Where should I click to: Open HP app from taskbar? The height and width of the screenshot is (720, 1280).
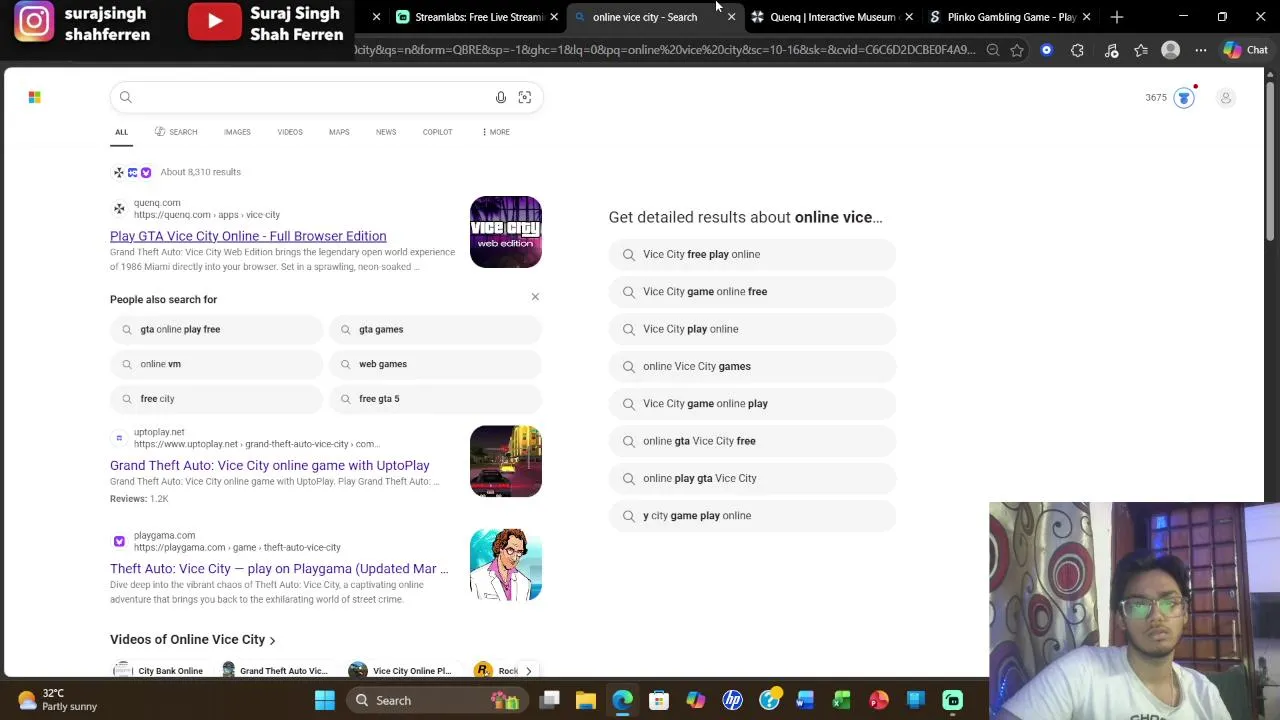coord(733,701)
